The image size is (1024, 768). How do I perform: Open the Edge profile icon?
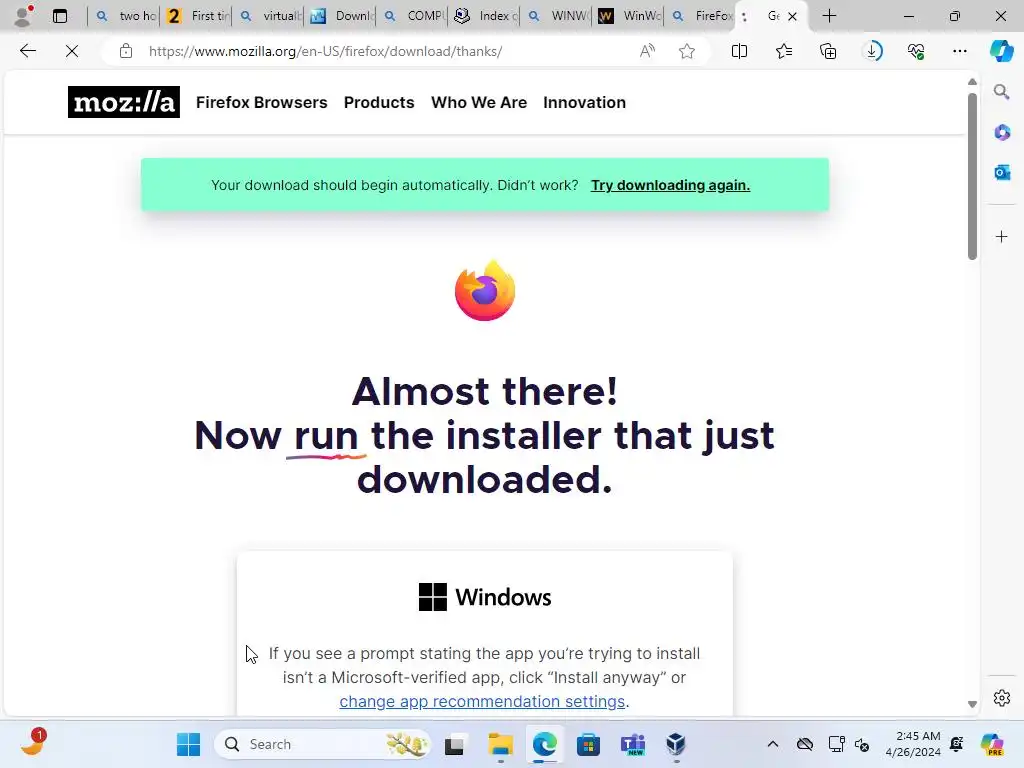pyautogui.click(x=24, y=16)
